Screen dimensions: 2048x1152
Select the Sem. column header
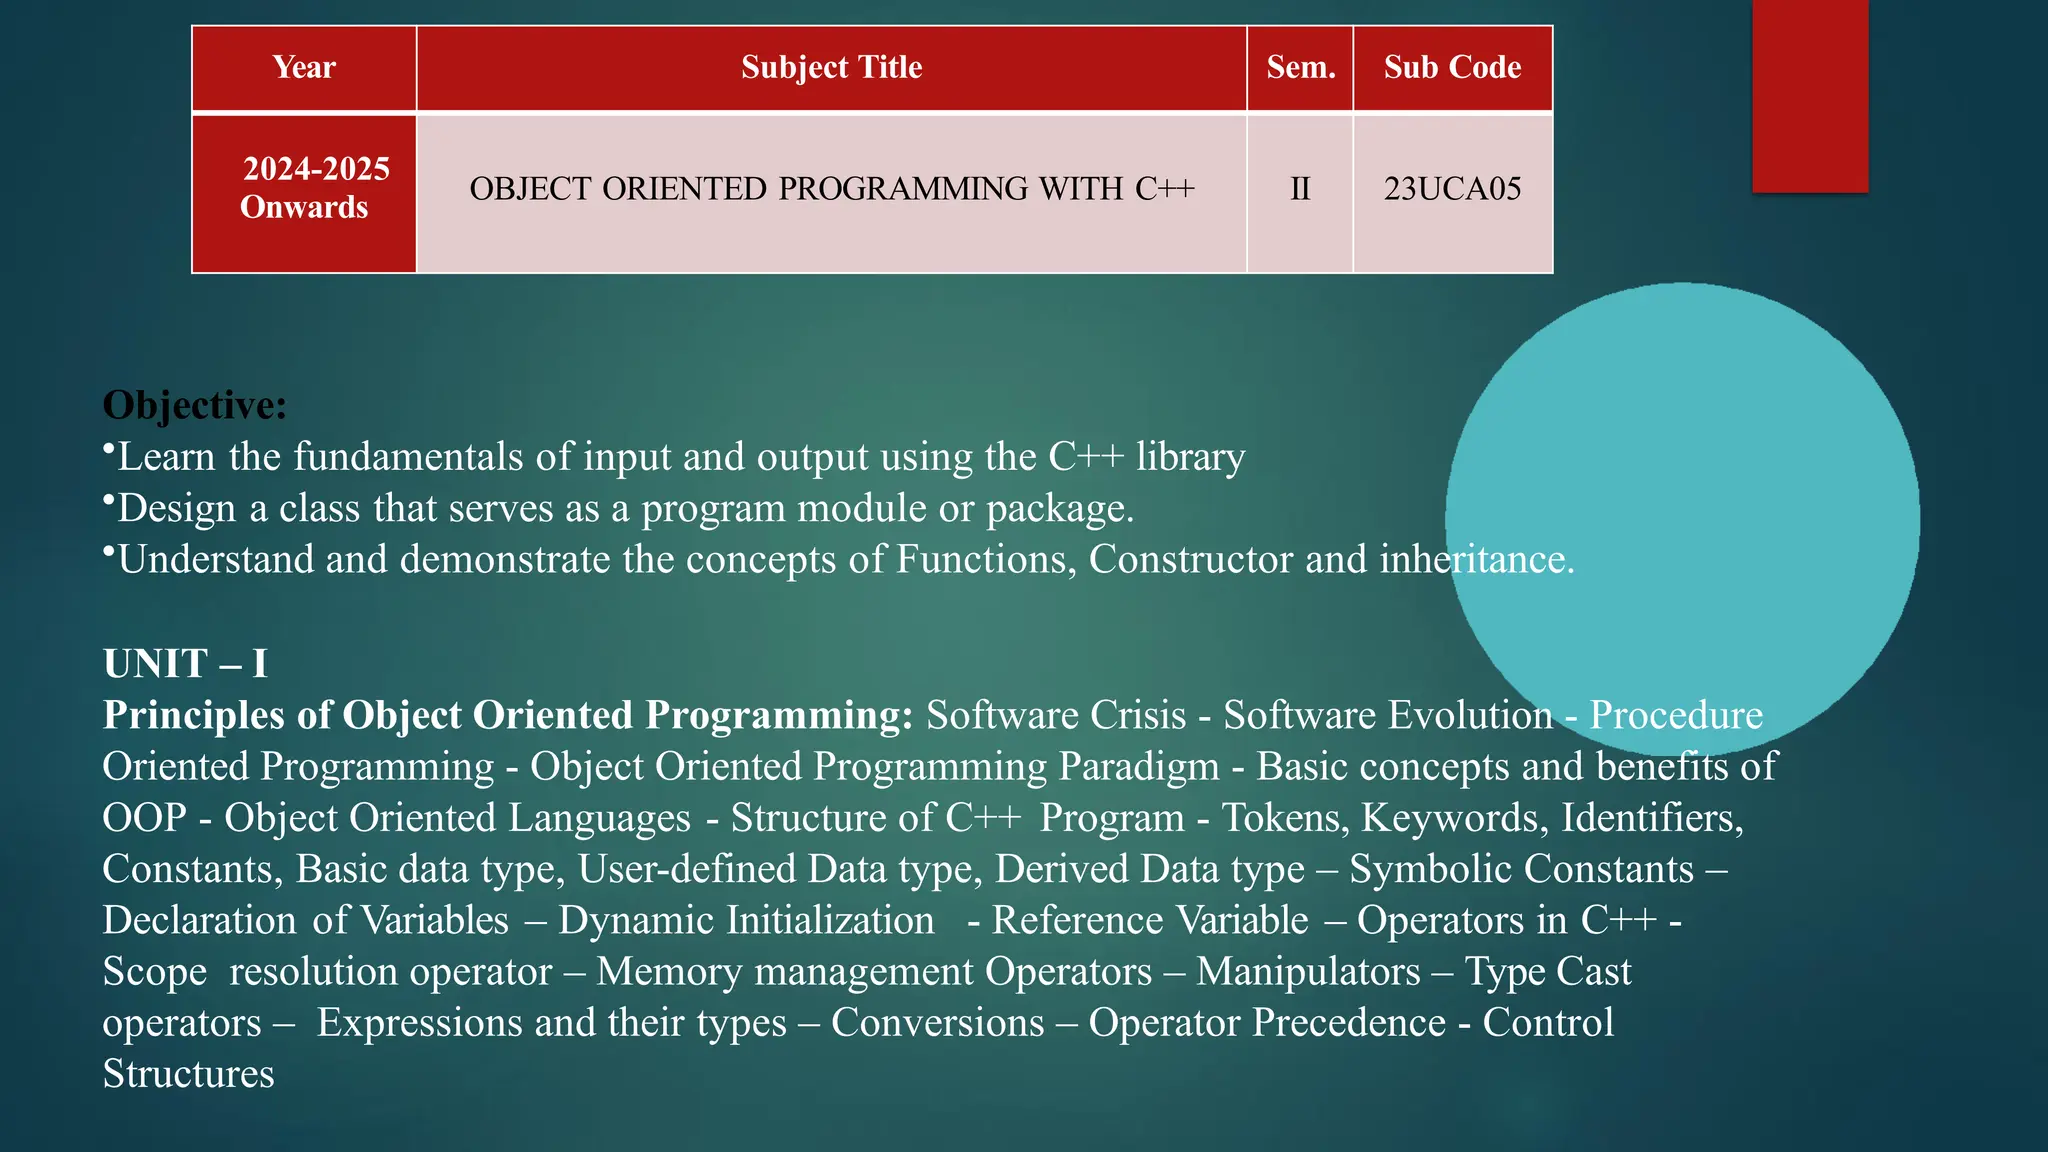1300,68
